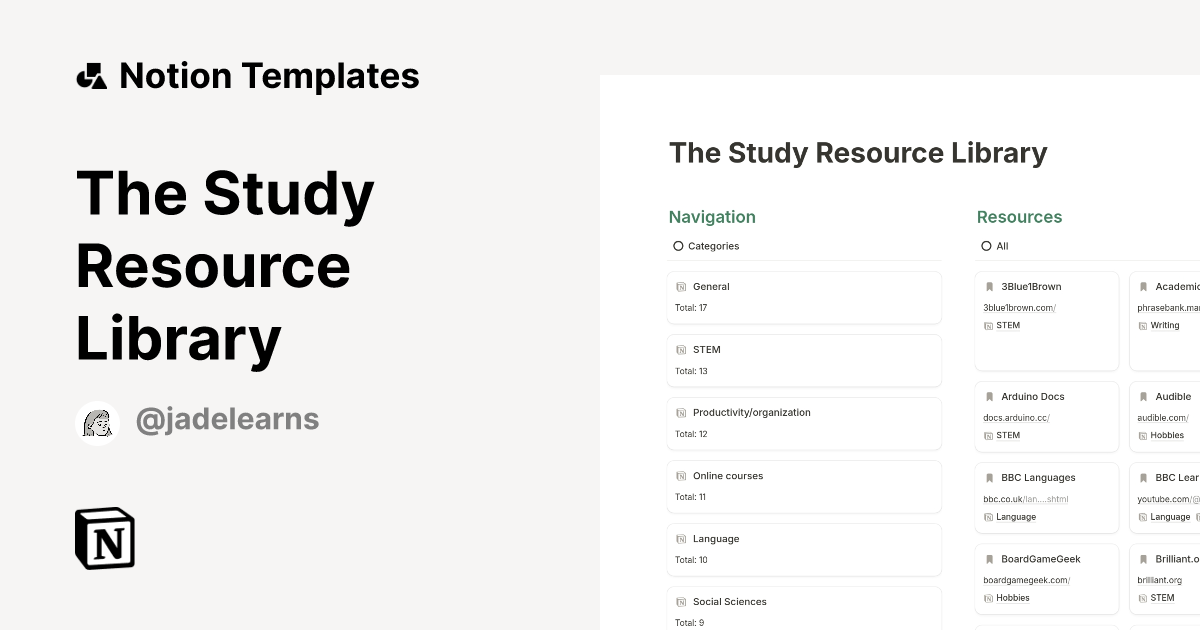Click the STEM tag icon on Arduino Docs

(987, 435)
